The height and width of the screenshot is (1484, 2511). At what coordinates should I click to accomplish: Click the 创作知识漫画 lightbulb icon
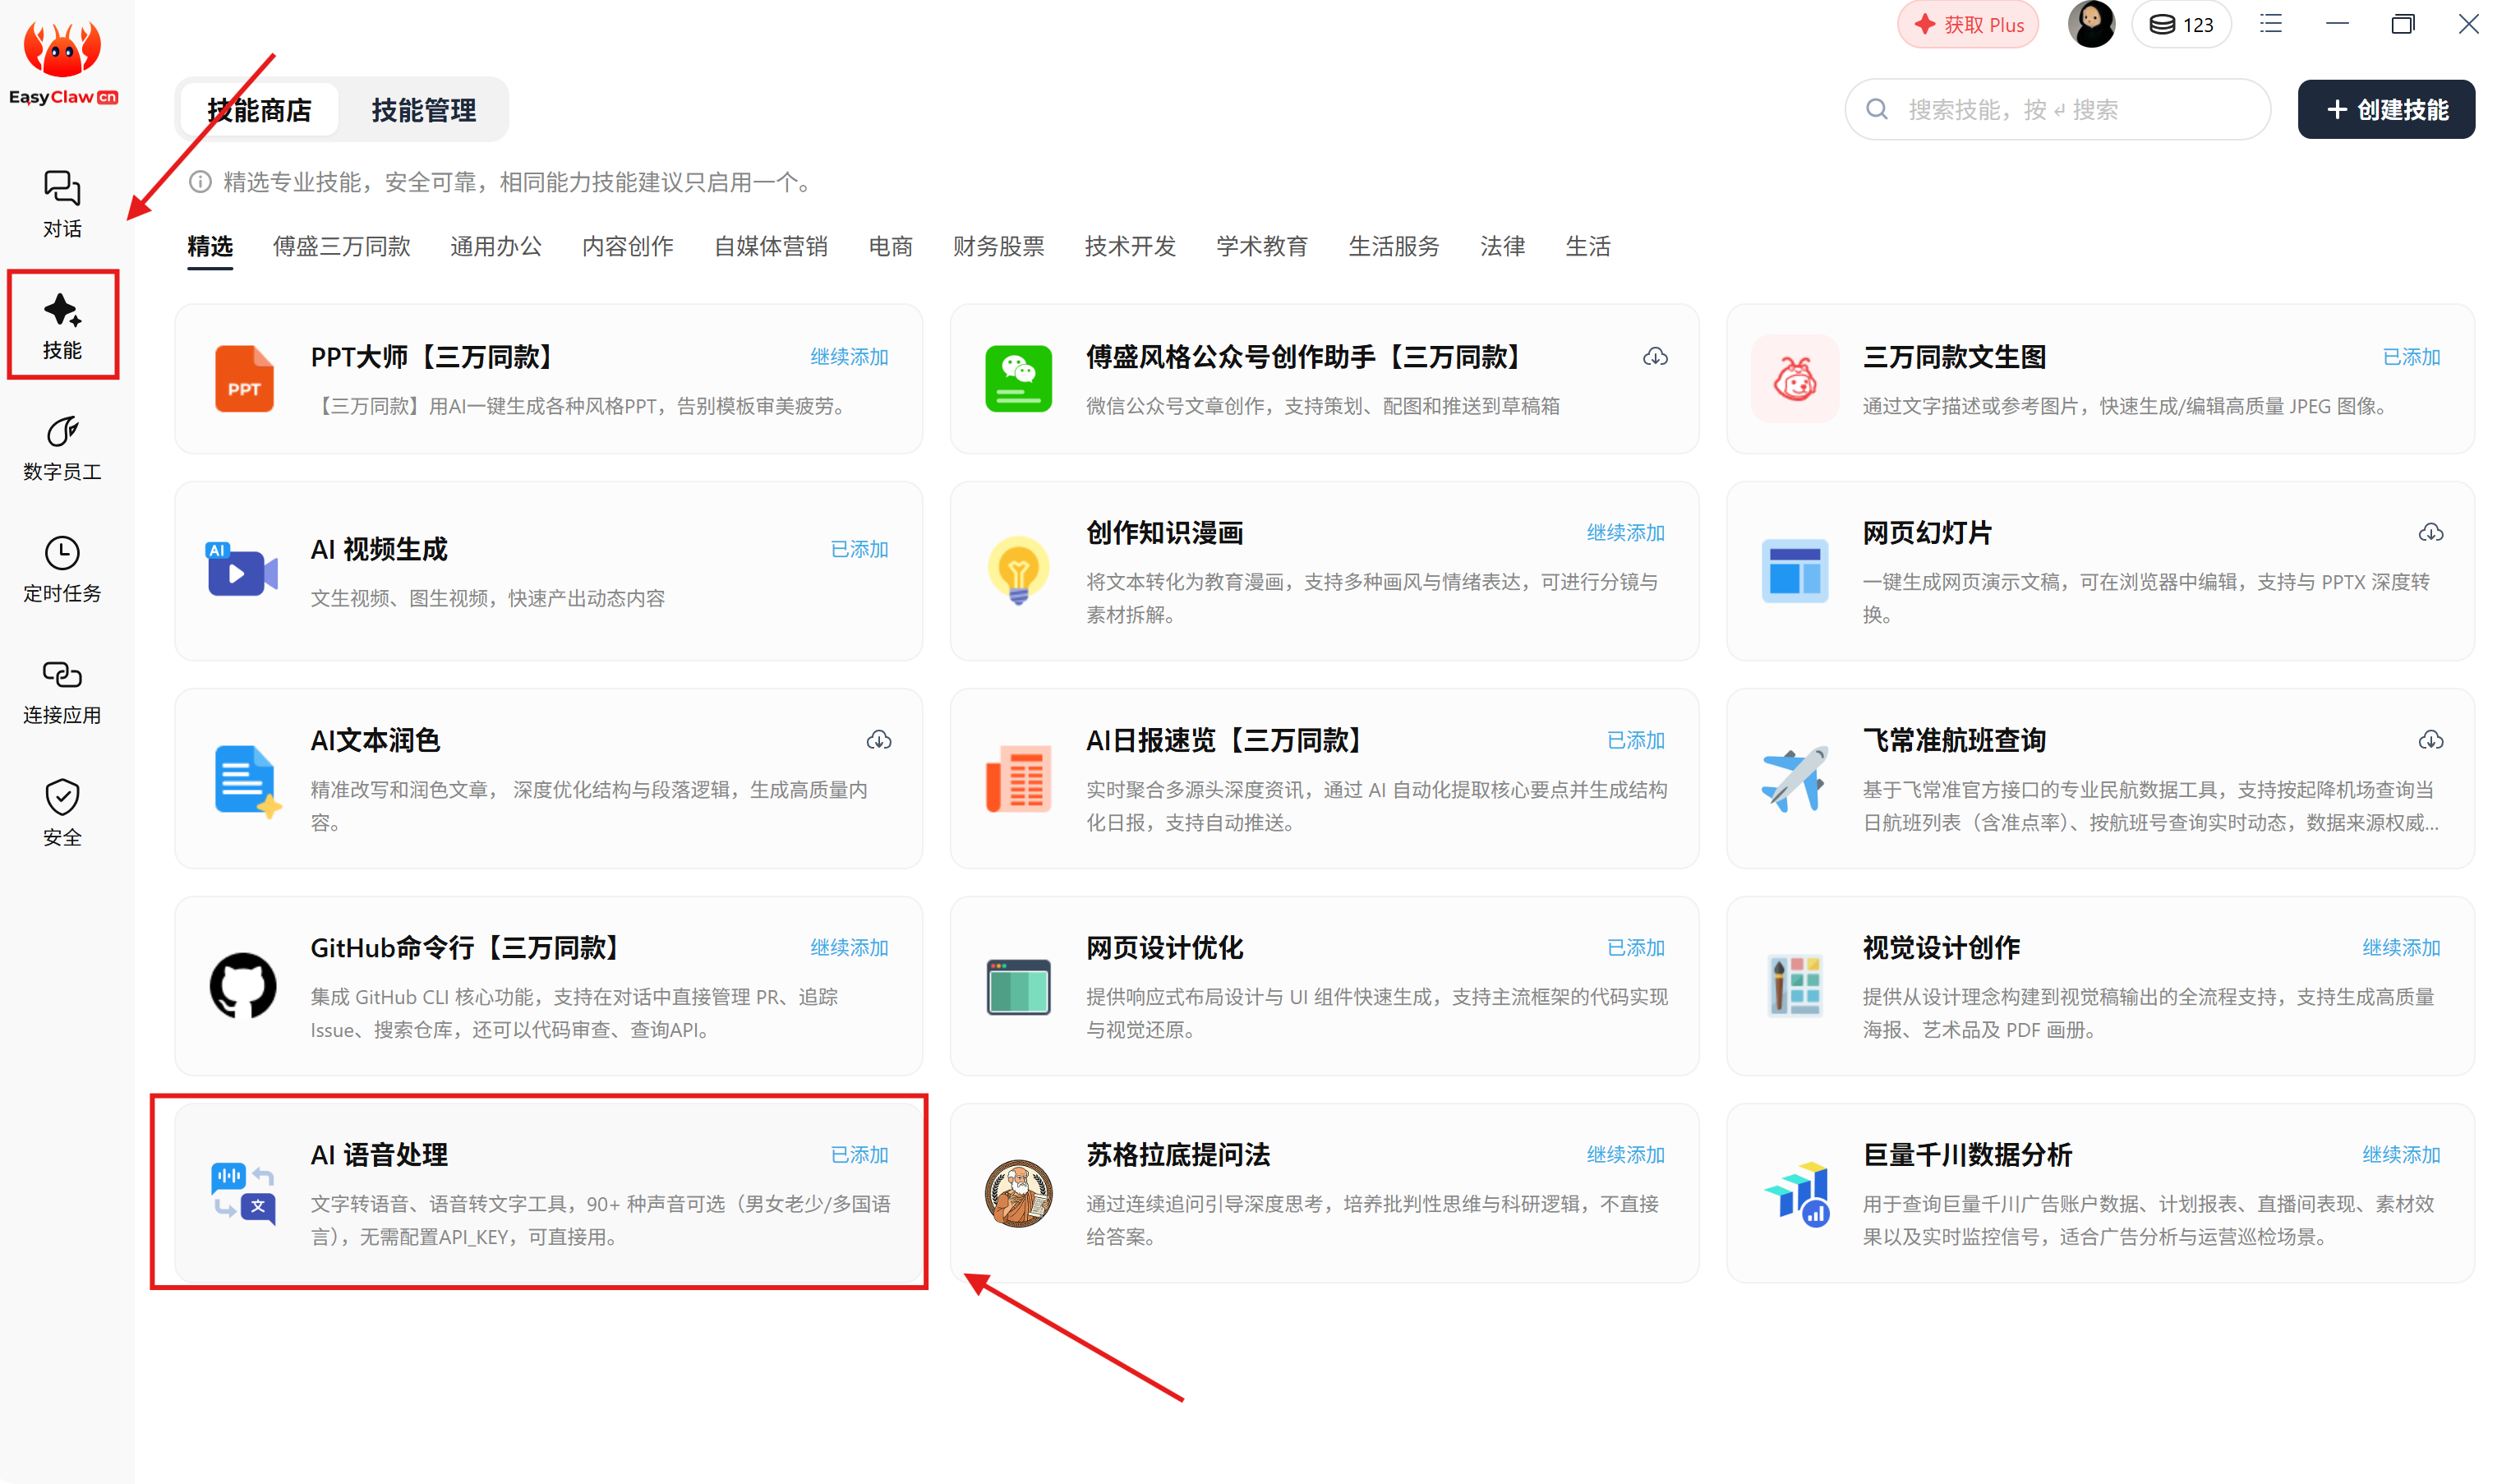(1018, 570)
